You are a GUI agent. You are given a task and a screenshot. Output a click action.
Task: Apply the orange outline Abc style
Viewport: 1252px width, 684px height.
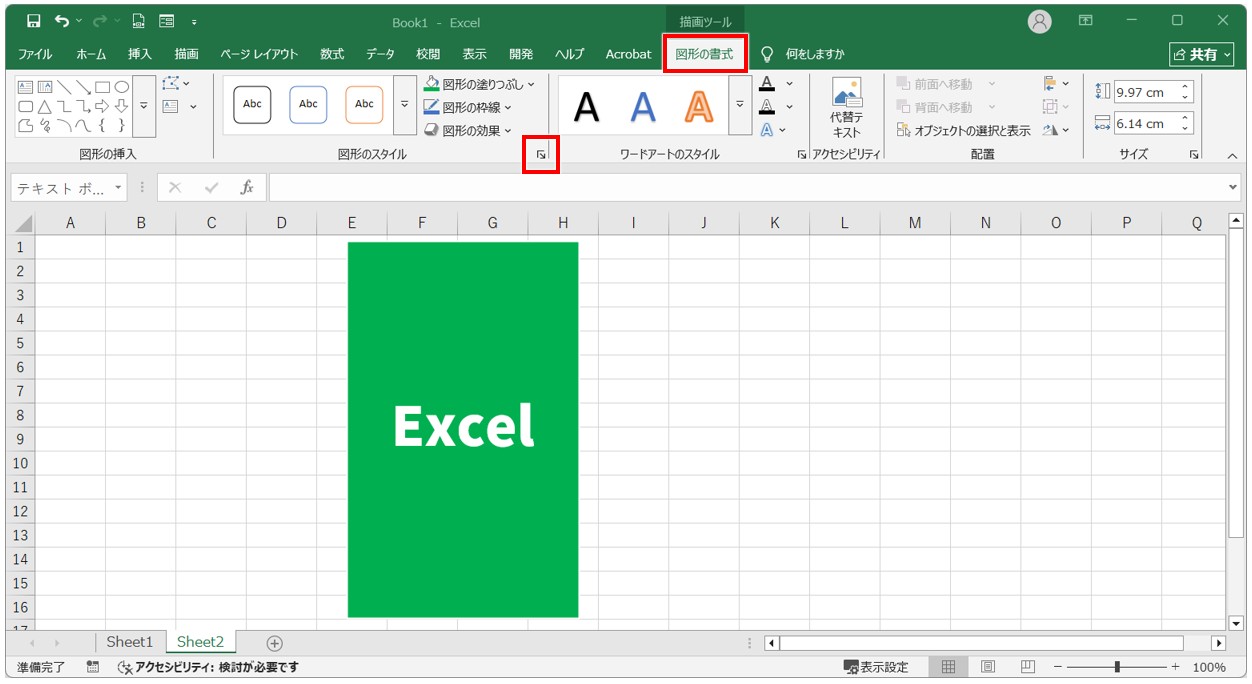364,104
